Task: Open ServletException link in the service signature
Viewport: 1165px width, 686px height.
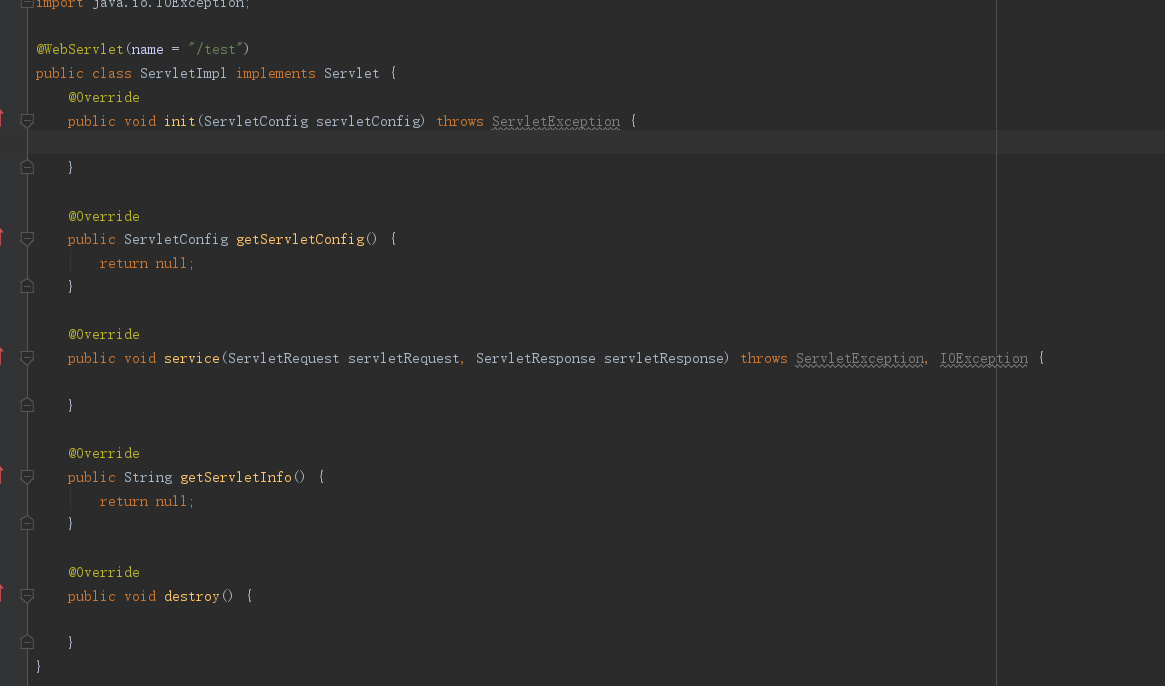Action: point(858,358)
